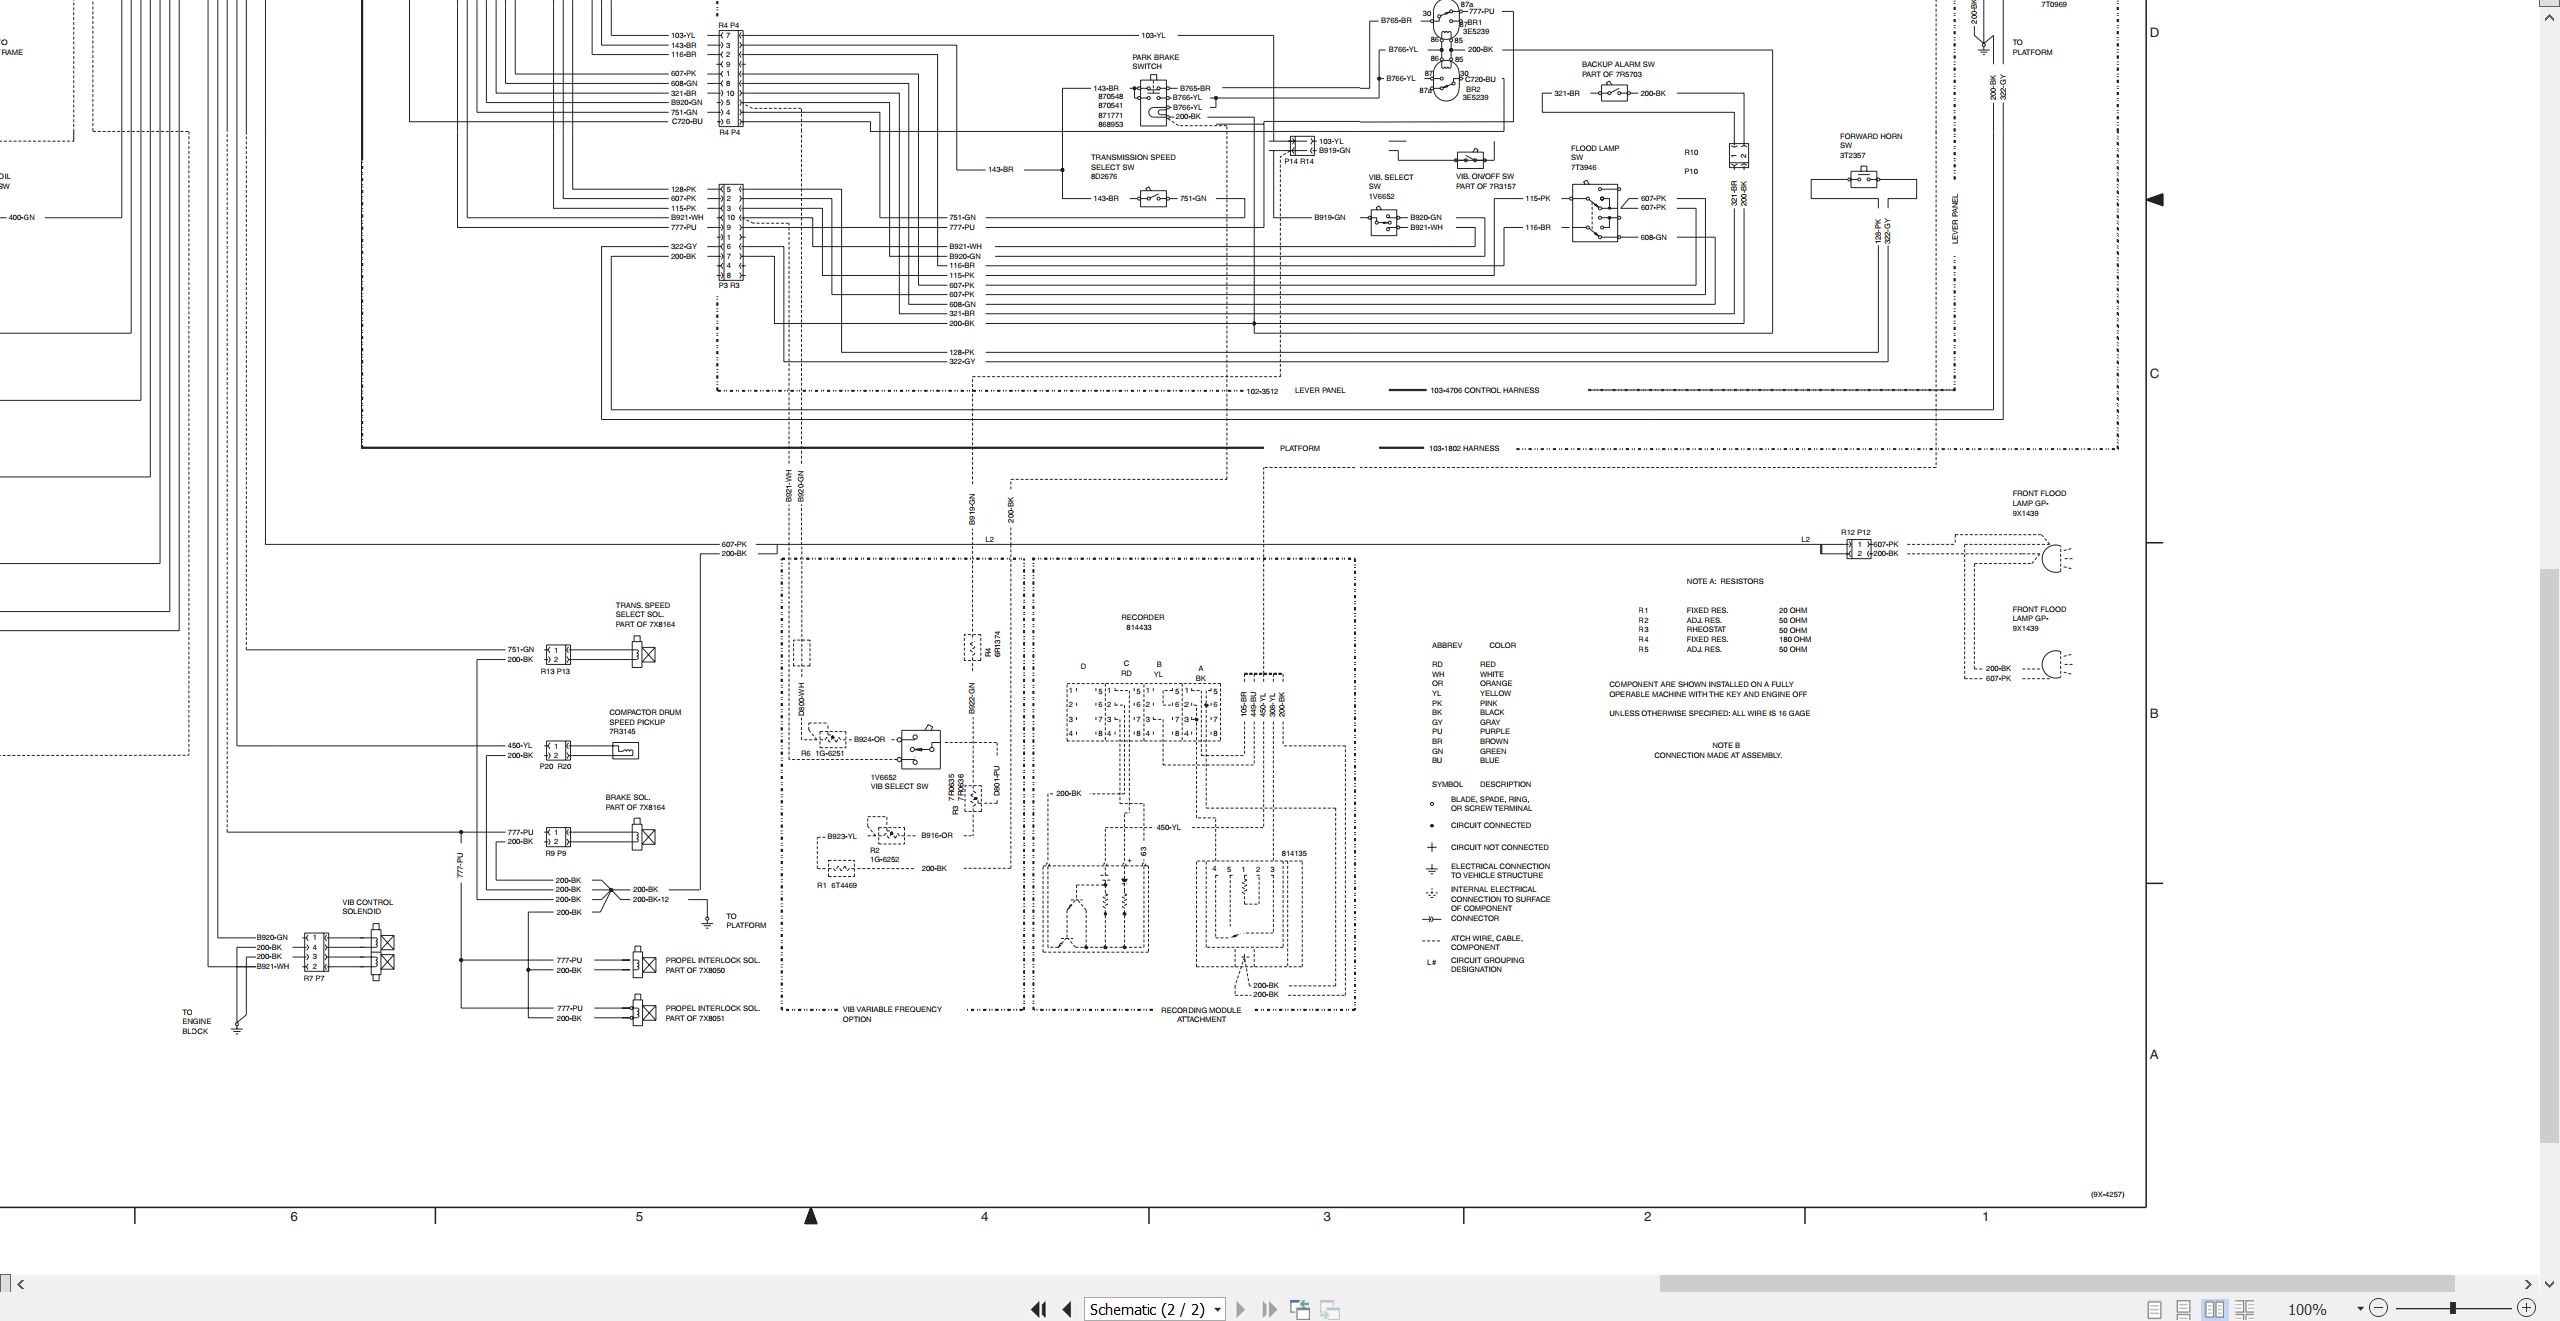Switch to two-page facing view

coord(2214,1309)
